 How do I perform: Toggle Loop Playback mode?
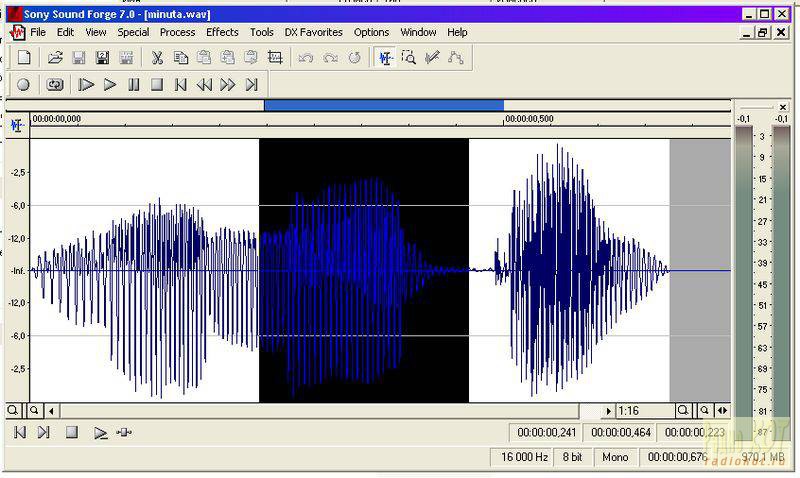[x=55, y=85]
